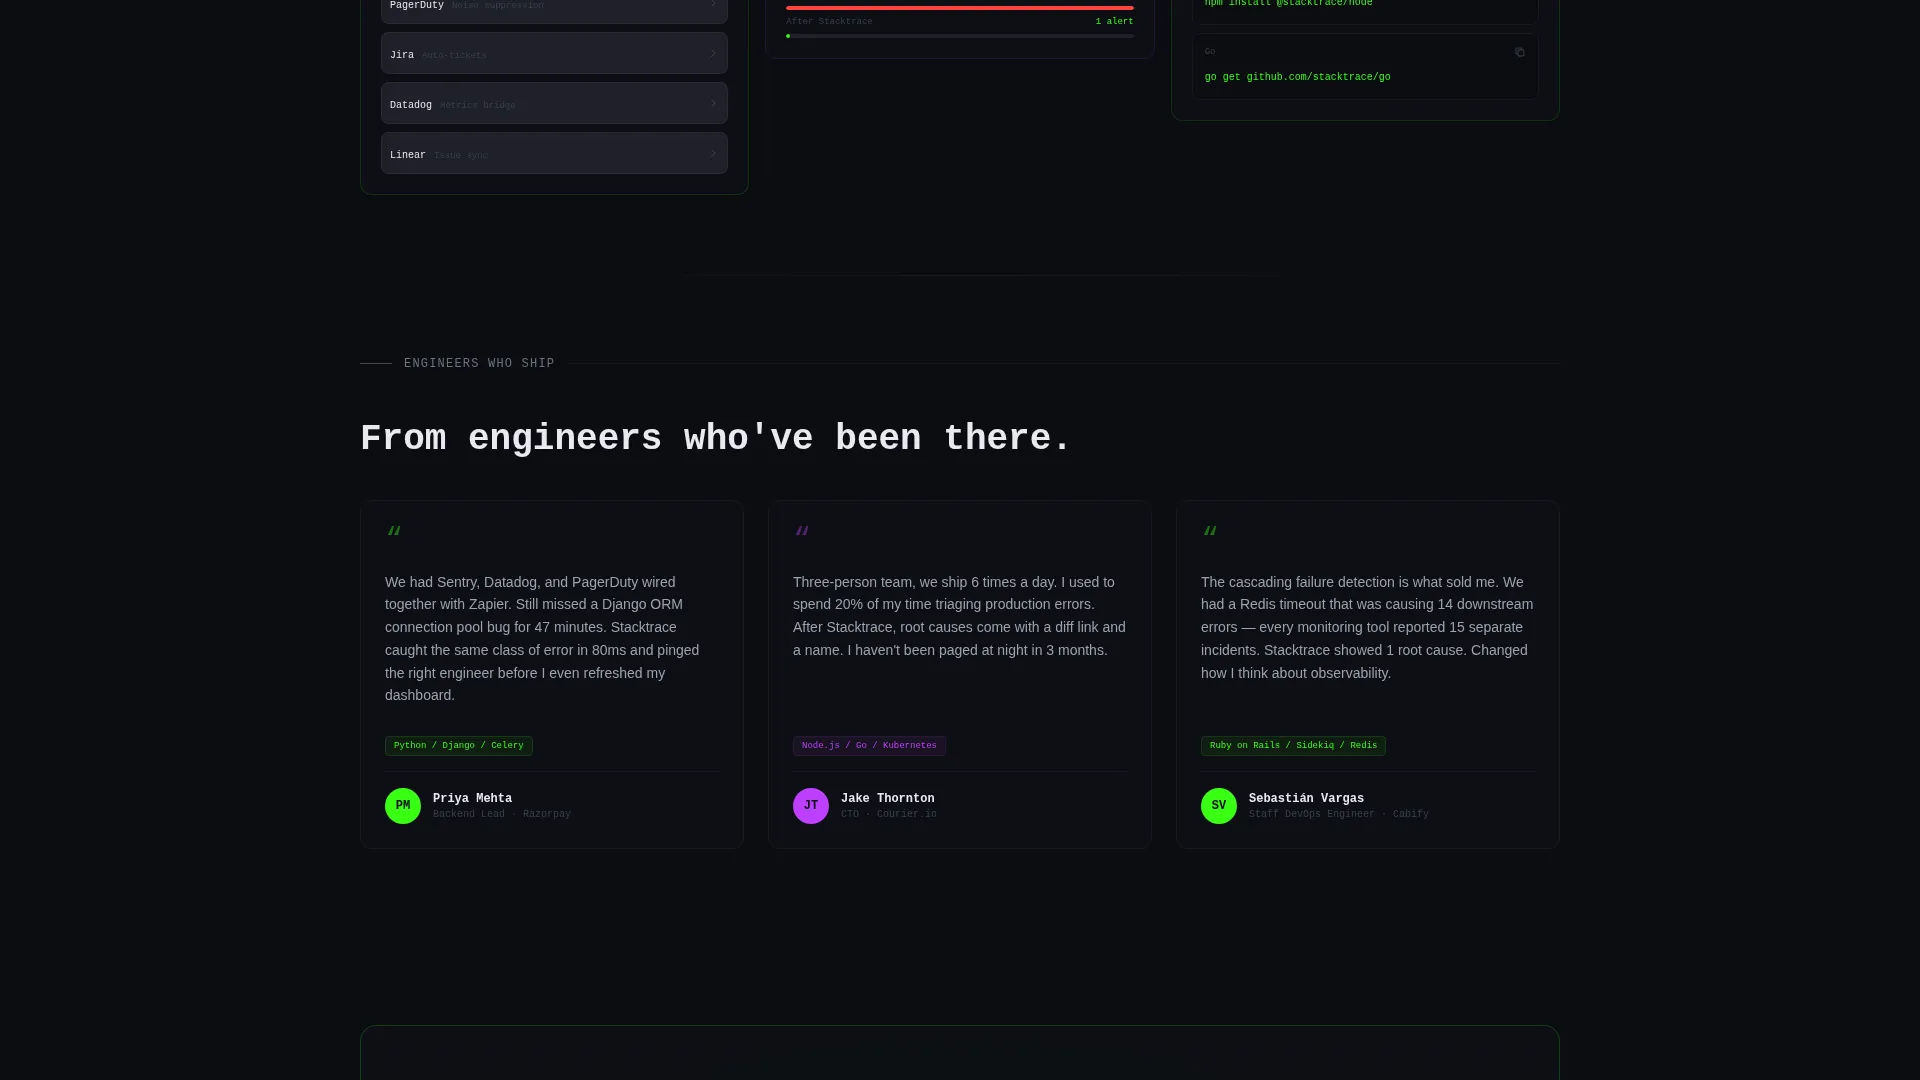The width and height of the screenshot is (1920, 1080).
Task: Click 'ENGINEERS WHO SHIP' section label
Action: [x=479, y=364]
